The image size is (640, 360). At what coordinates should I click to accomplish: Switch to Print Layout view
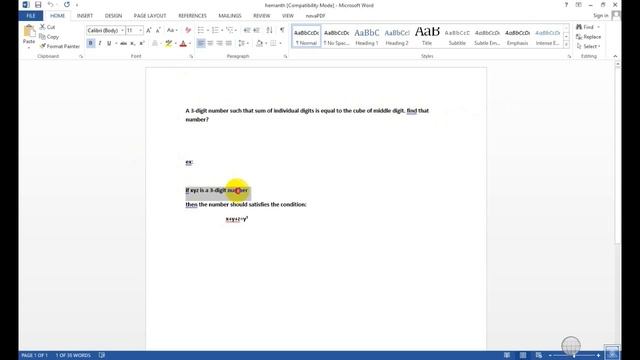pos(523,356)
